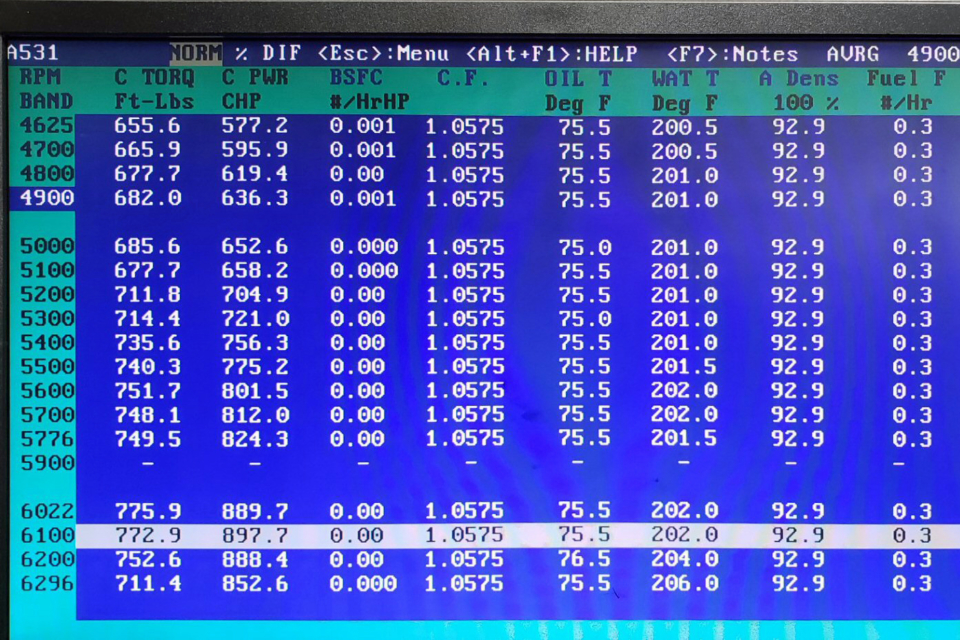Image resolution: width=960 pixels, height=640 pixels.
Task: Select the 5600 RPM row label
Action: point(47,391)
